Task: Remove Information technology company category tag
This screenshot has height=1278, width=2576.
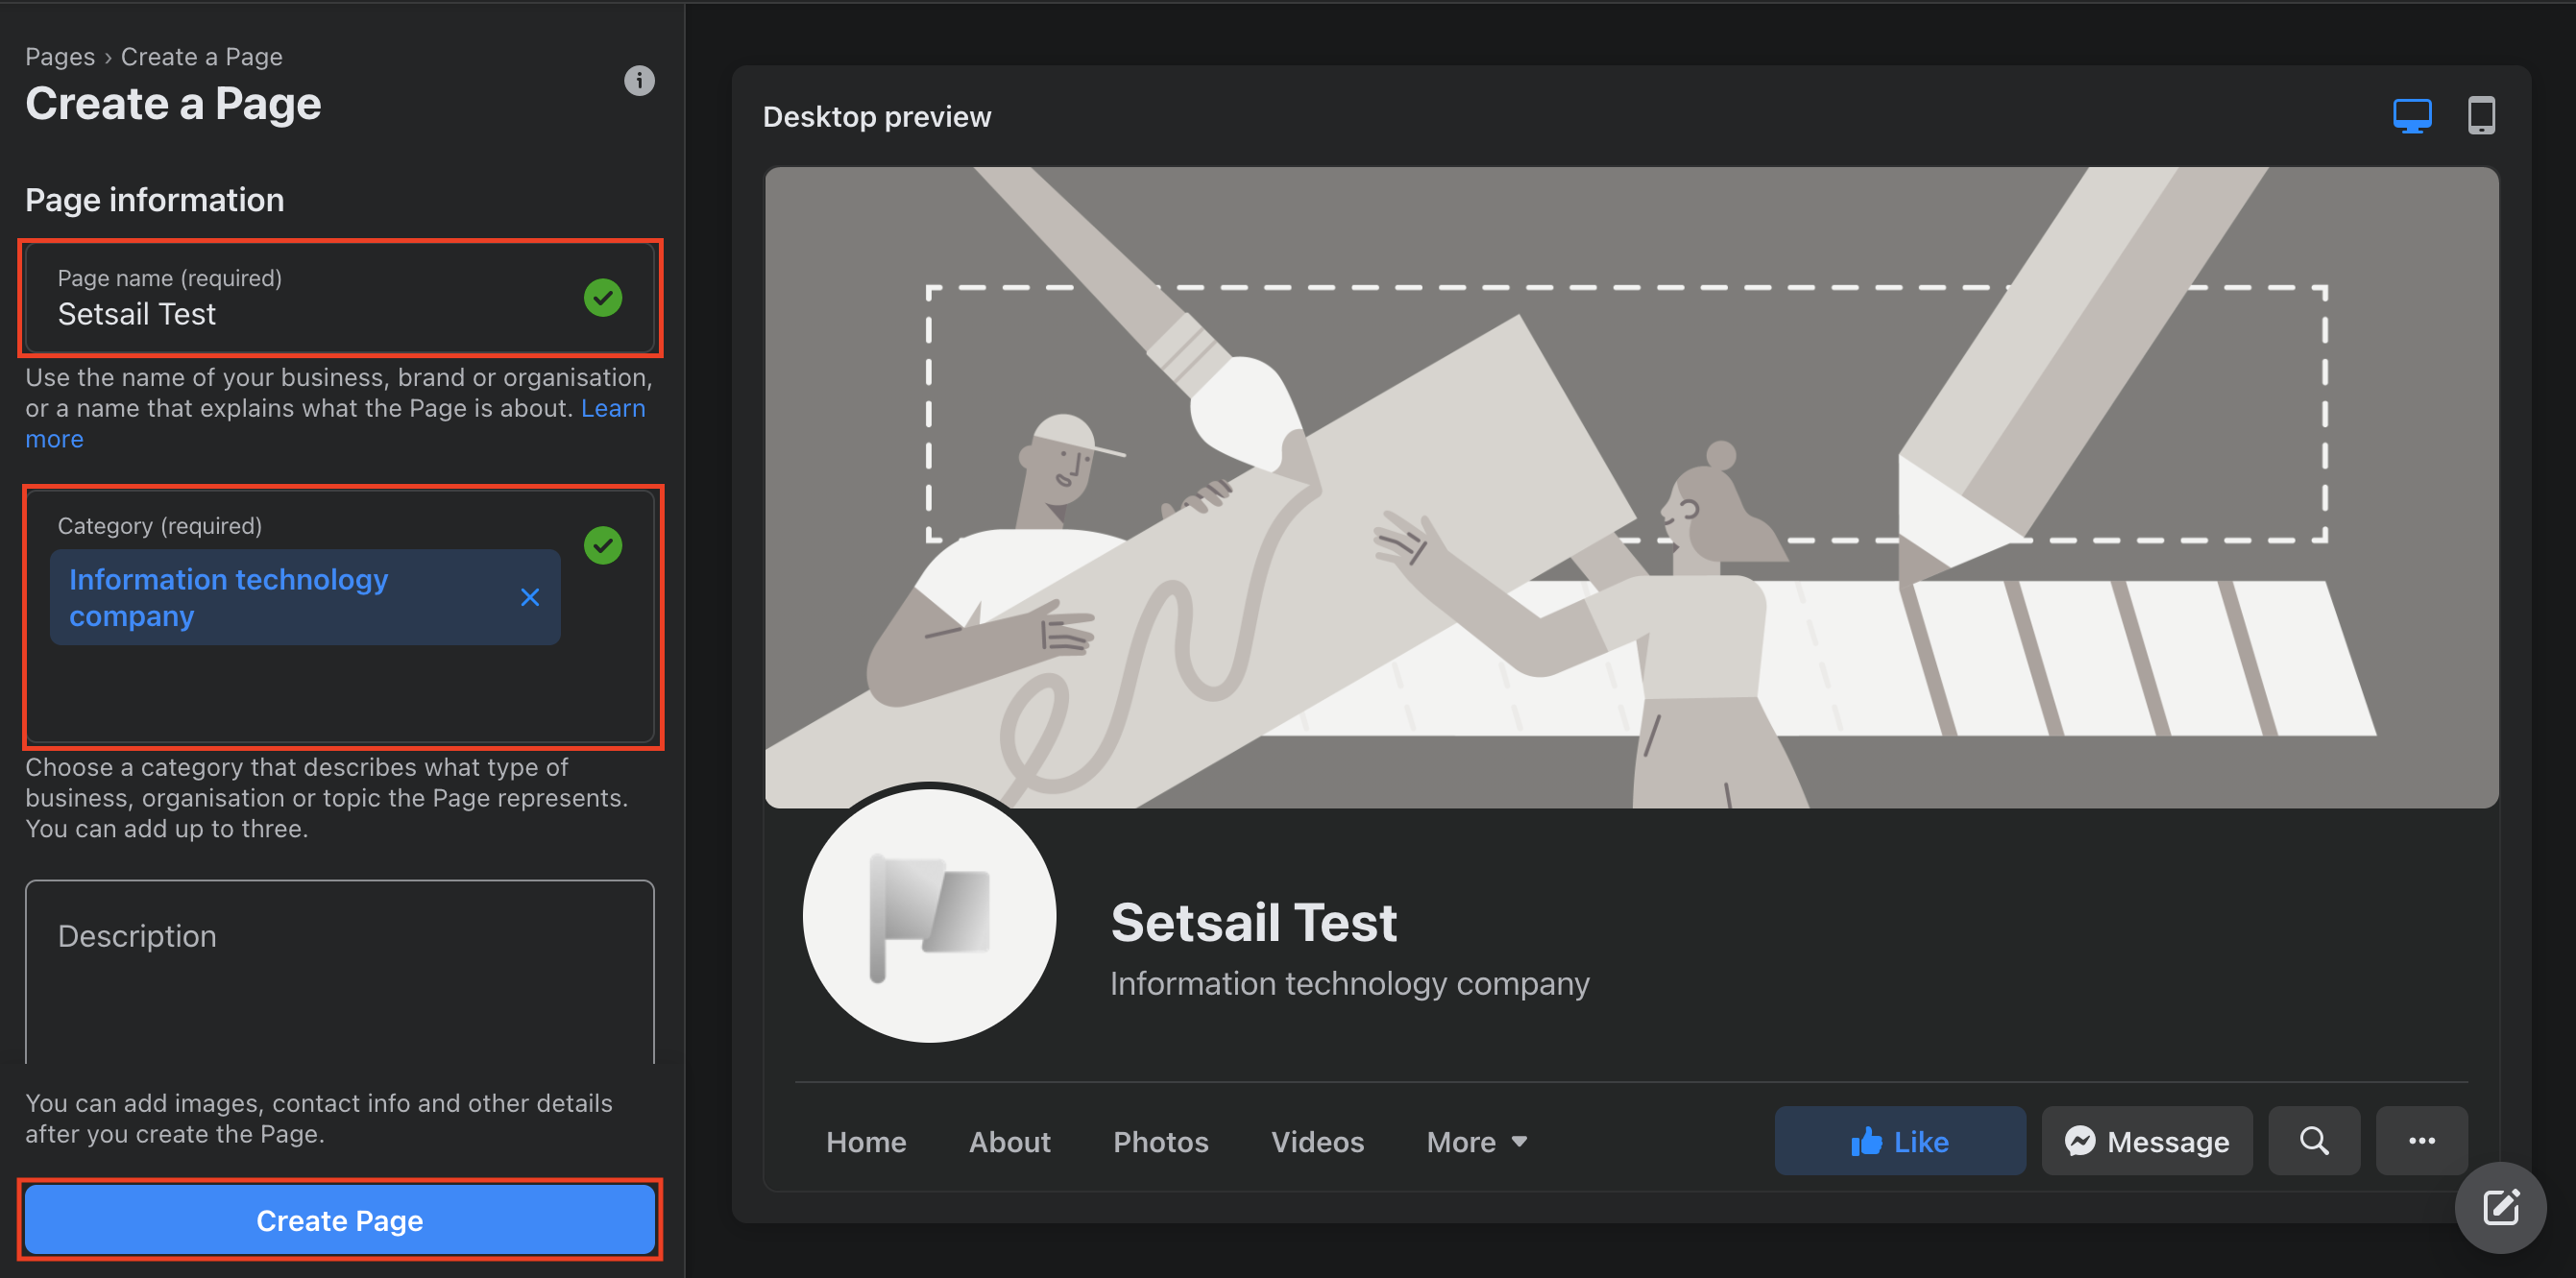Action: [x=530, y=597]
